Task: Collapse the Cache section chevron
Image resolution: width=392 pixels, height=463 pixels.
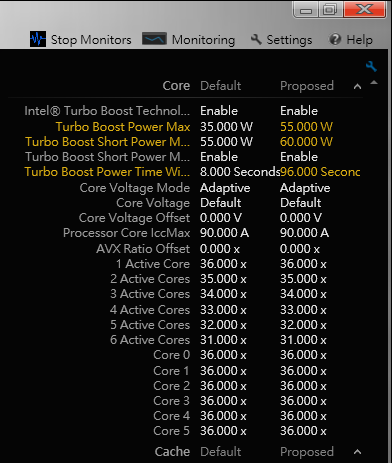Action: [x=357, y=452]
